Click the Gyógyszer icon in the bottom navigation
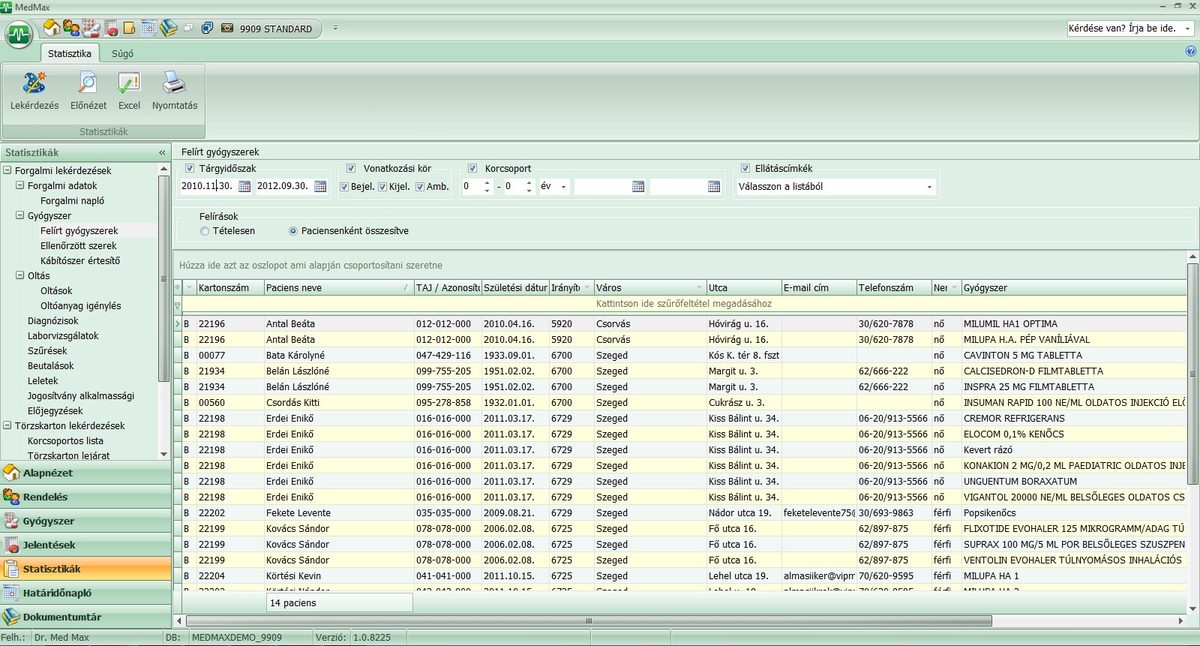The height and width of the screenshot is (646, 1200). (12, 521)
